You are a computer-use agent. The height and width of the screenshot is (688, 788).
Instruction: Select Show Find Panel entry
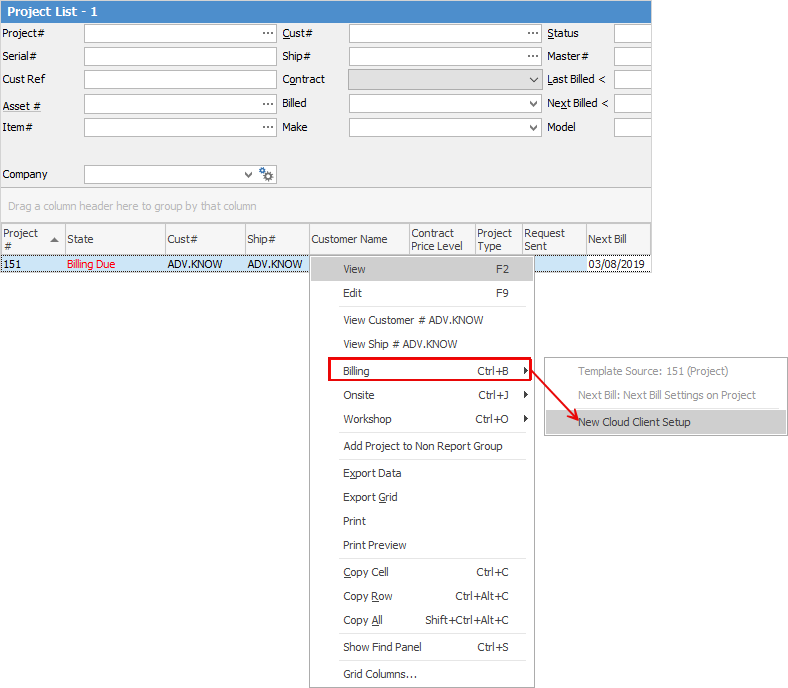pos(422,647)
